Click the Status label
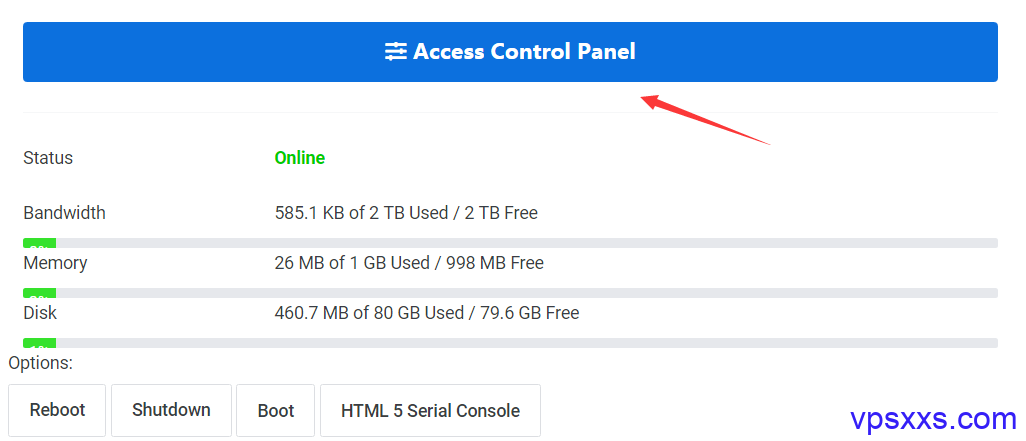The height and width of the screenshot is (441, 1026). pyautogui.click(x=48, y=158)
